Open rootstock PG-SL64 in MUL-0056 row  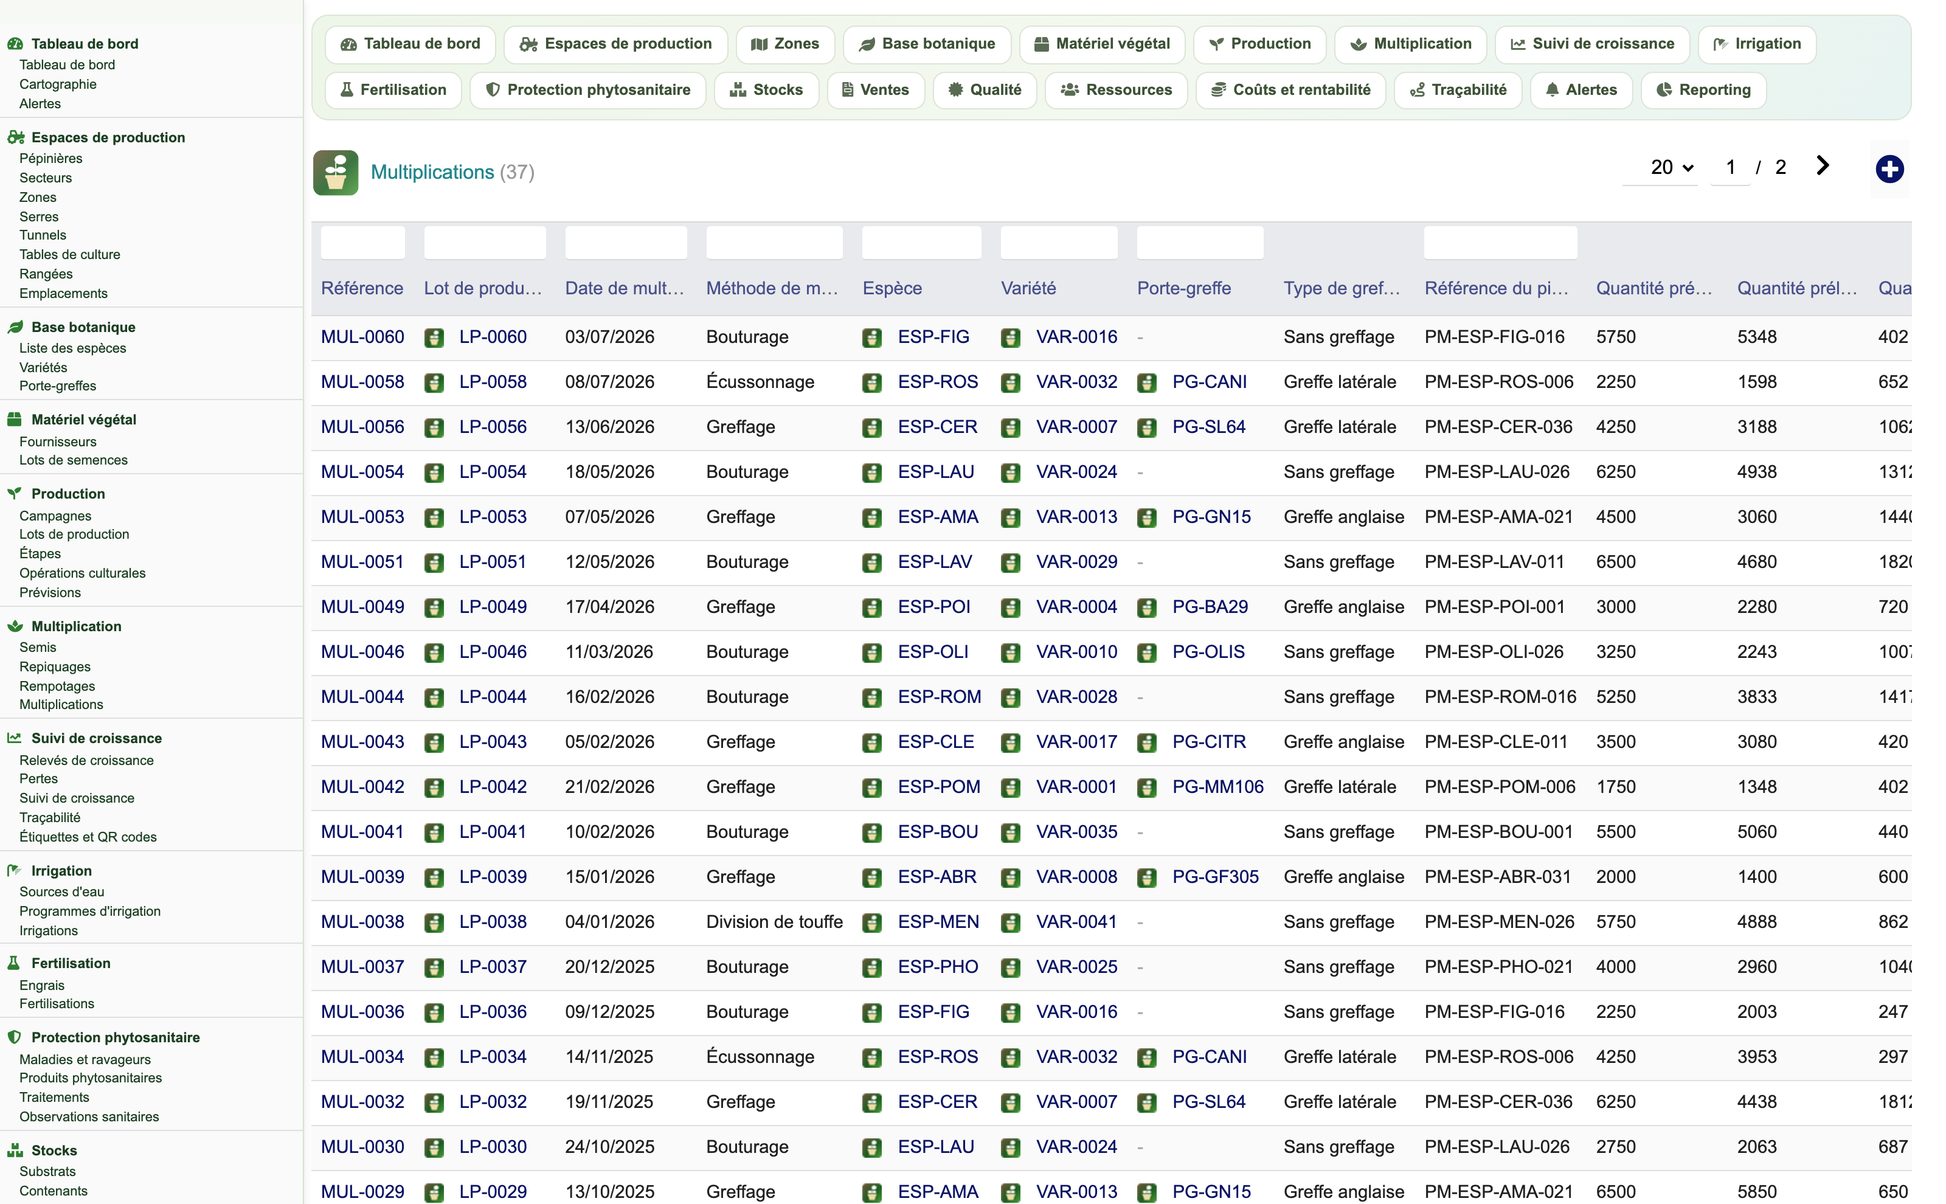click(1209, 427)
